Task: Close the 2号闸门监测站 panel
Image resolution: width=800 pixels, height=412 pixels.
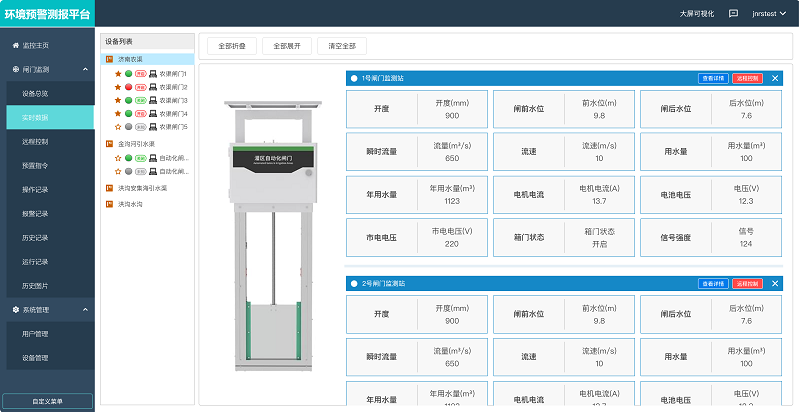Action: click(775, 284)
